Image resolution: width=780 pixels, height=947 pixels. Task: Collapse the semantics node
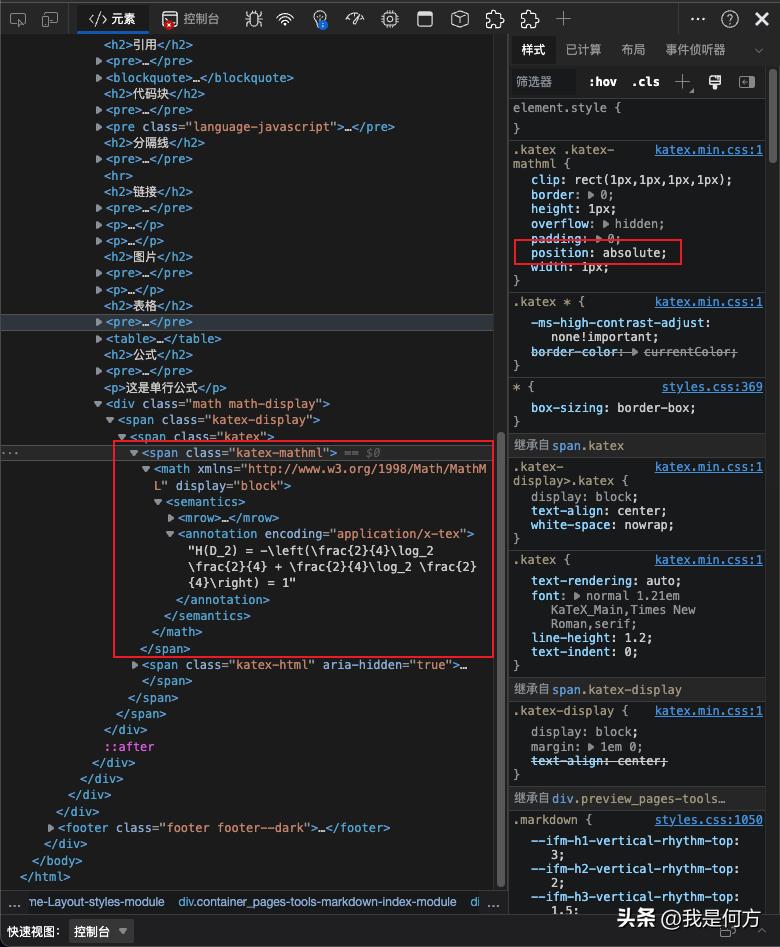(x=158, y=502)
